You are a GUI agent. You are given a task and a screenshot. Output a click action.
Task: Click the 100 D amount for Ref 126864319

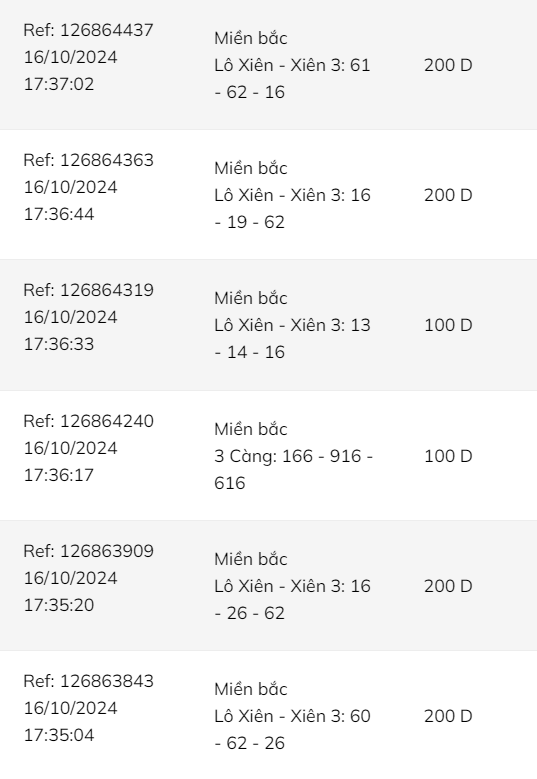[448, 325]
